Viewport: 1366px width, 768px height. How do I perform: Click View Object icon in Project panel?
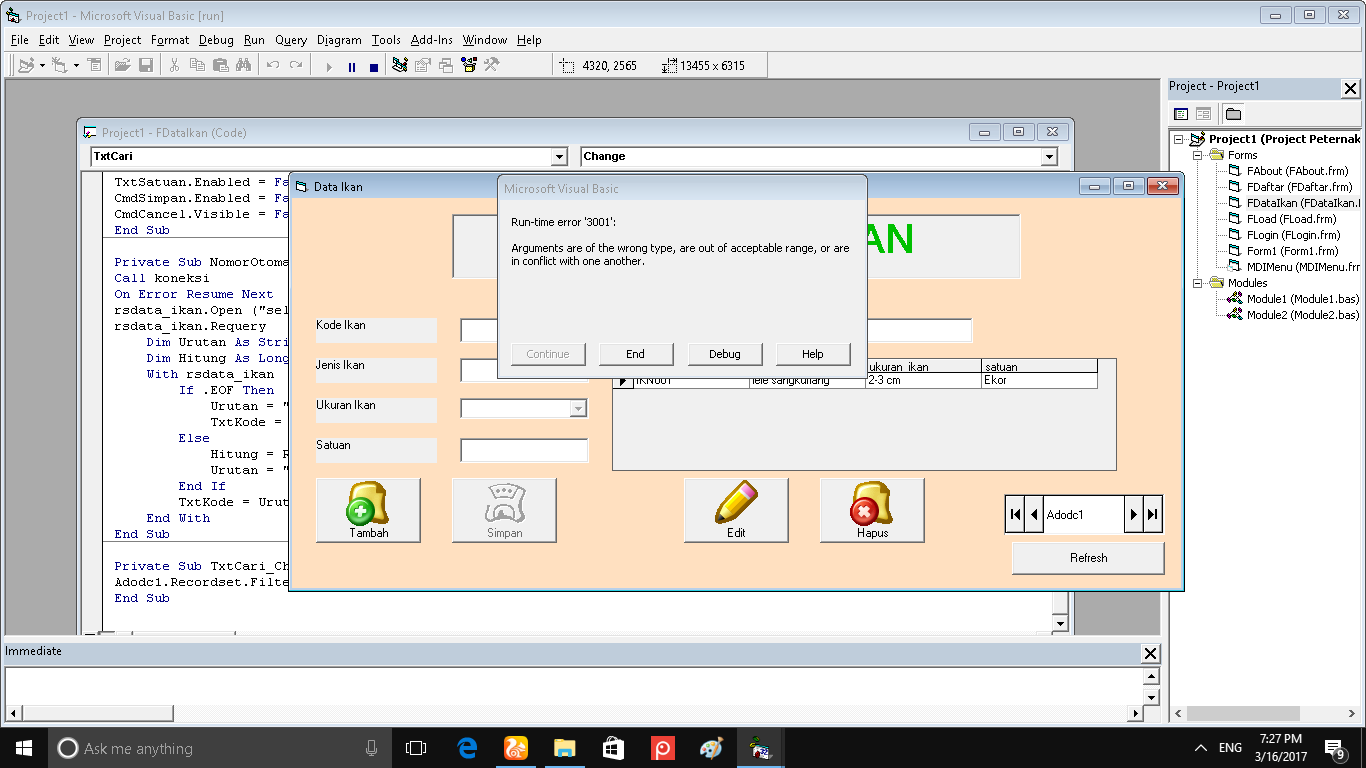coord(1203,114)
